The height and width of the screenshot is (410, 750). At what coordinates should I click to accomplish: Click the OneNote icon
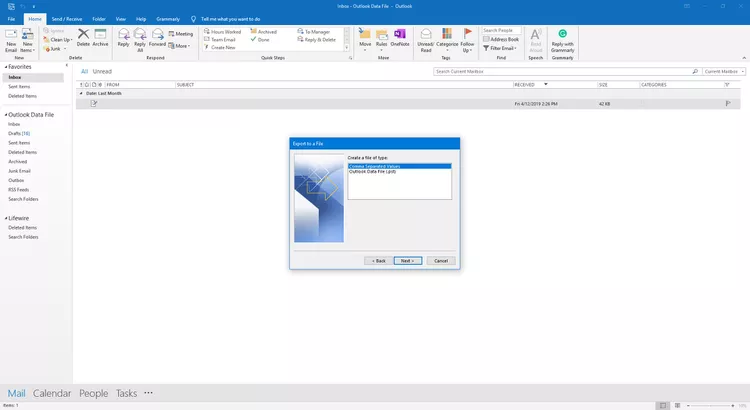(400, 34)
